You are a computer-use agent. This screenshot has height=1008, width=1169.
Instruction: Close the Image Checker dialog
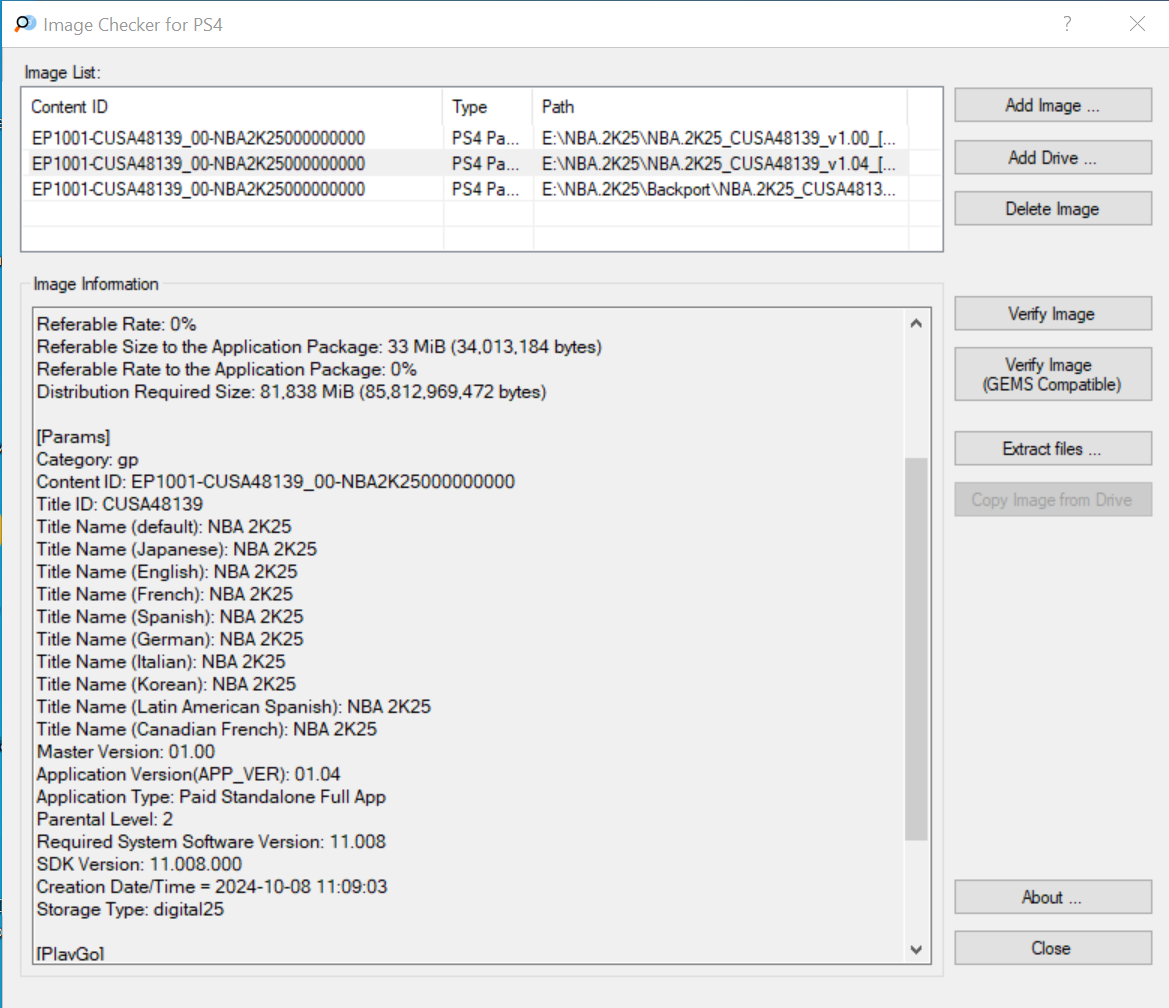click(1053, 948)
